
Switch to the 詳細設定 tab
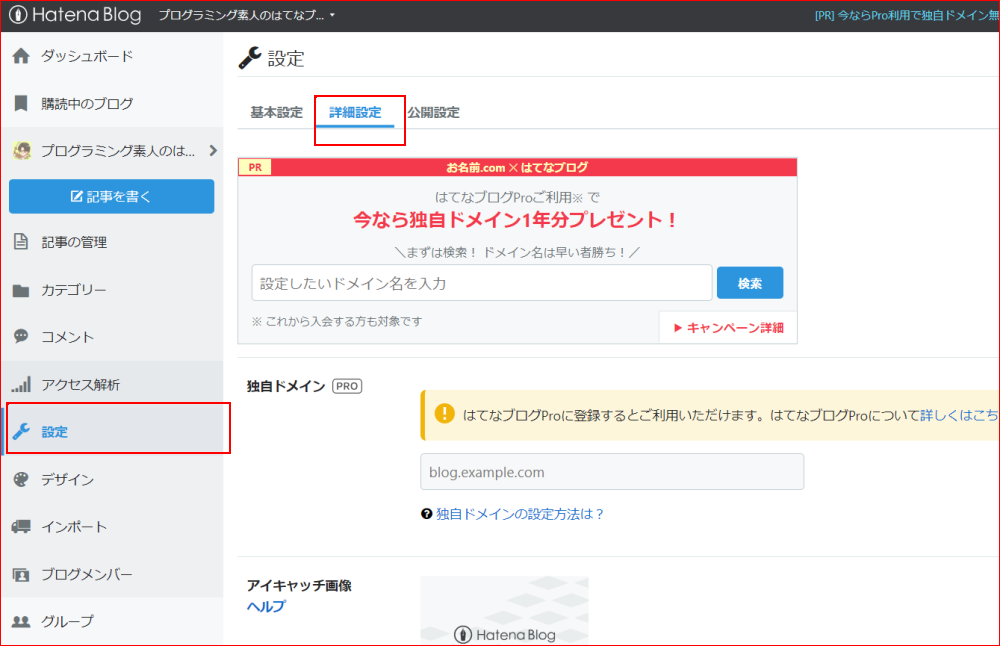355,112
